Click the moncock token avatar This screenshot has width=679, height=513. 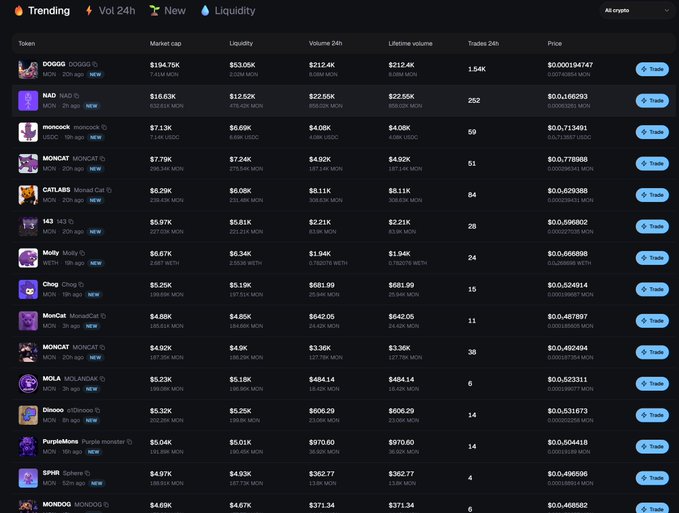28,132
